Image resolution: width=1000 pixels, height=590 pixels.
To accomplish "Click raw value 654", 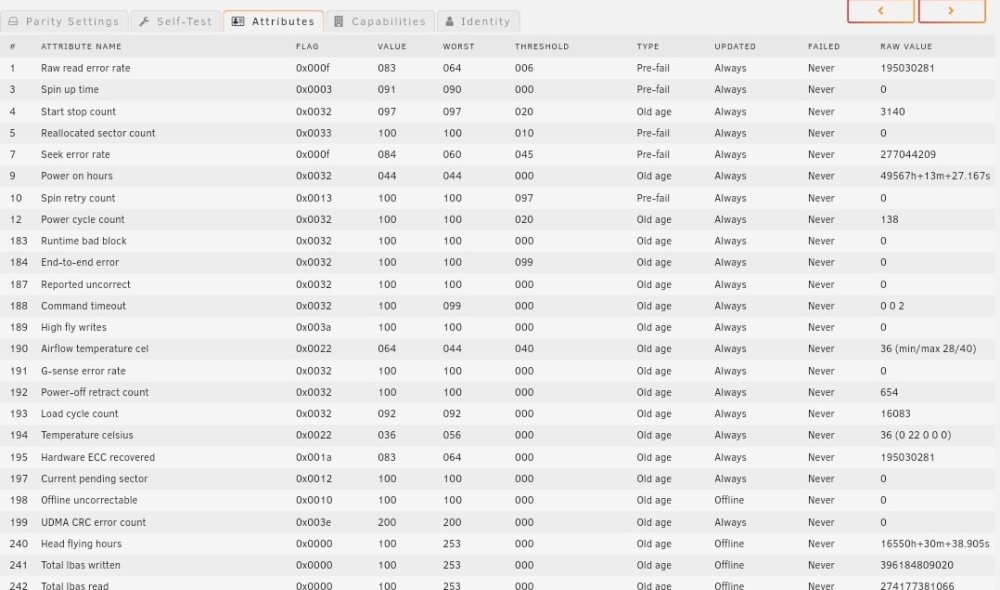I will coord(889,392).
